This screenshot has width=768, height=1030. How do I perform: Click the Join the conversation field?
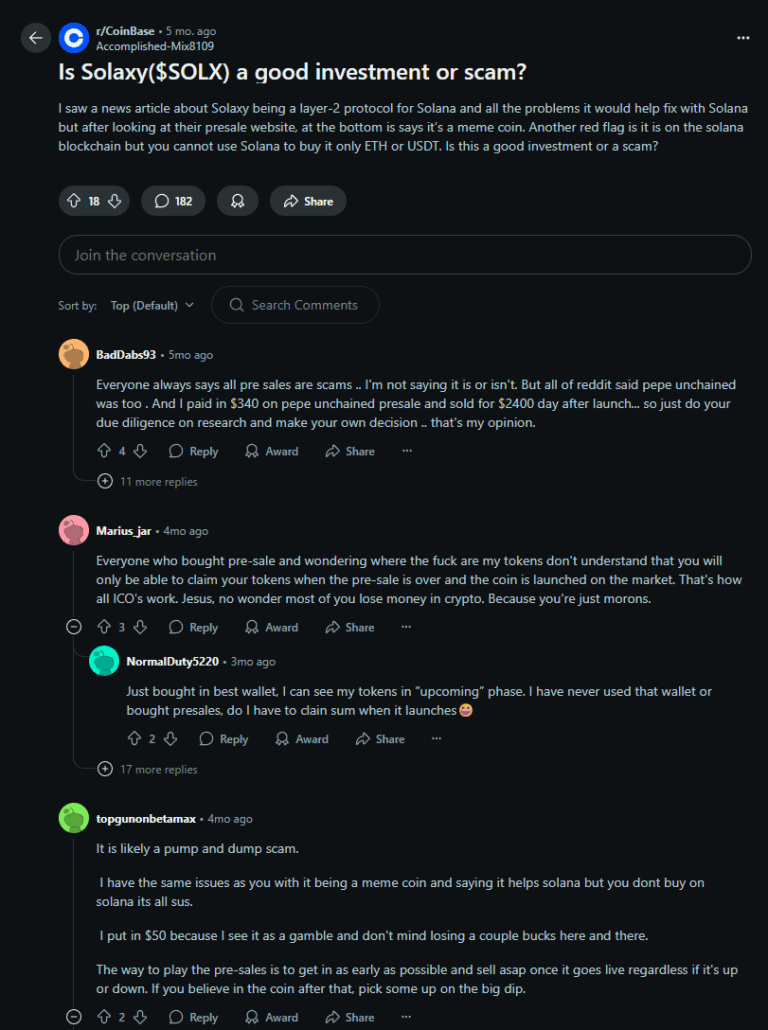point(404,255)
